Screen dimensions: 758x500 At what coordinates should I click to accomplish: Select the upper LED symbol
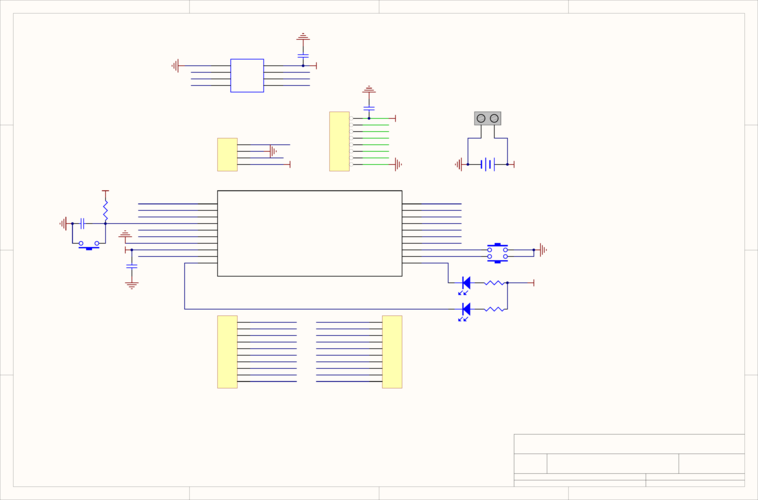click(466, 285)
